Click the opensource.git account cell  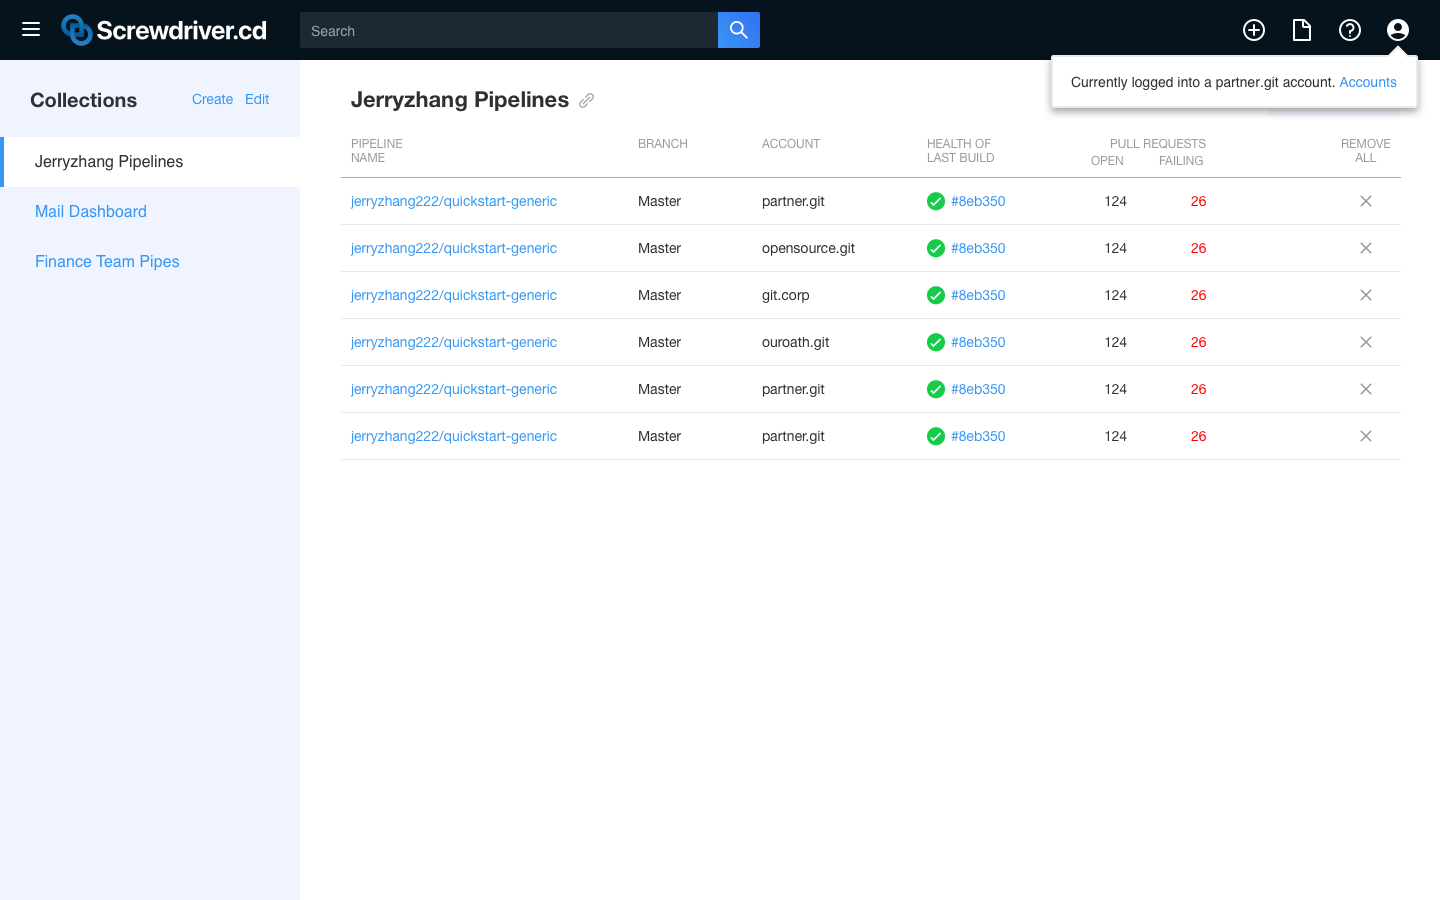[x=808, y=248]
